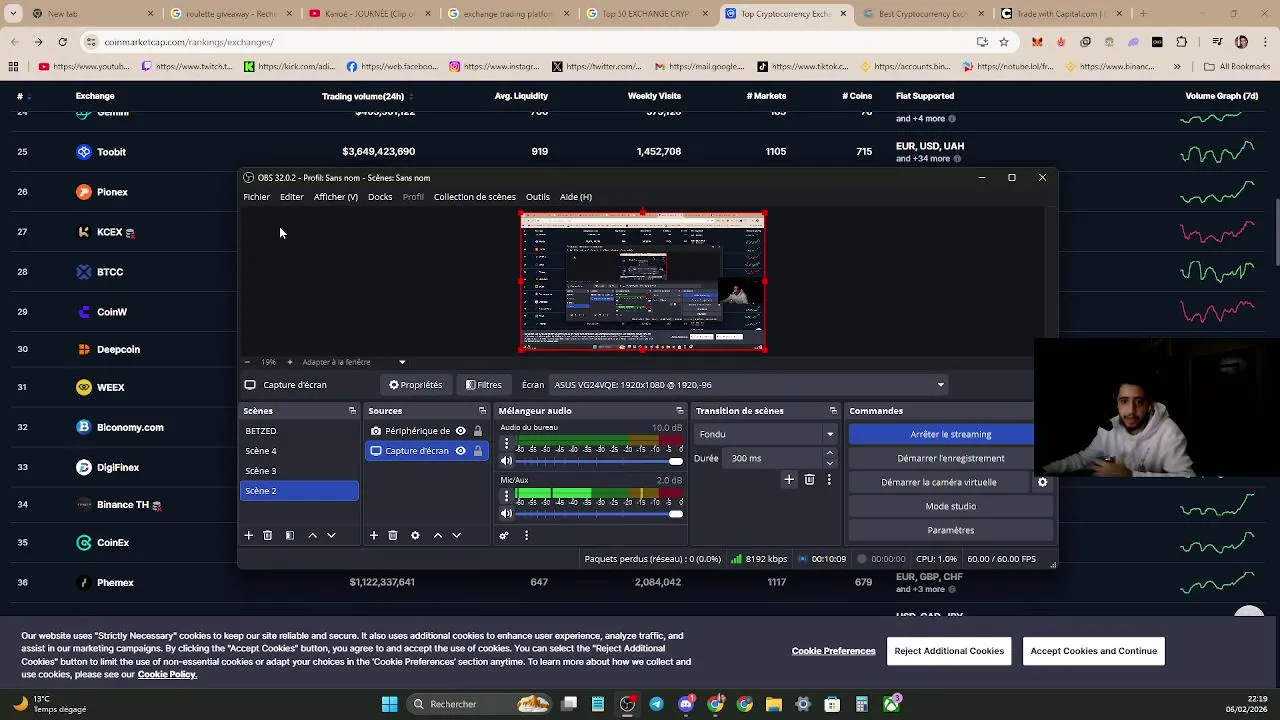Remove the selected source in OBS

click(x=392, y=536)
